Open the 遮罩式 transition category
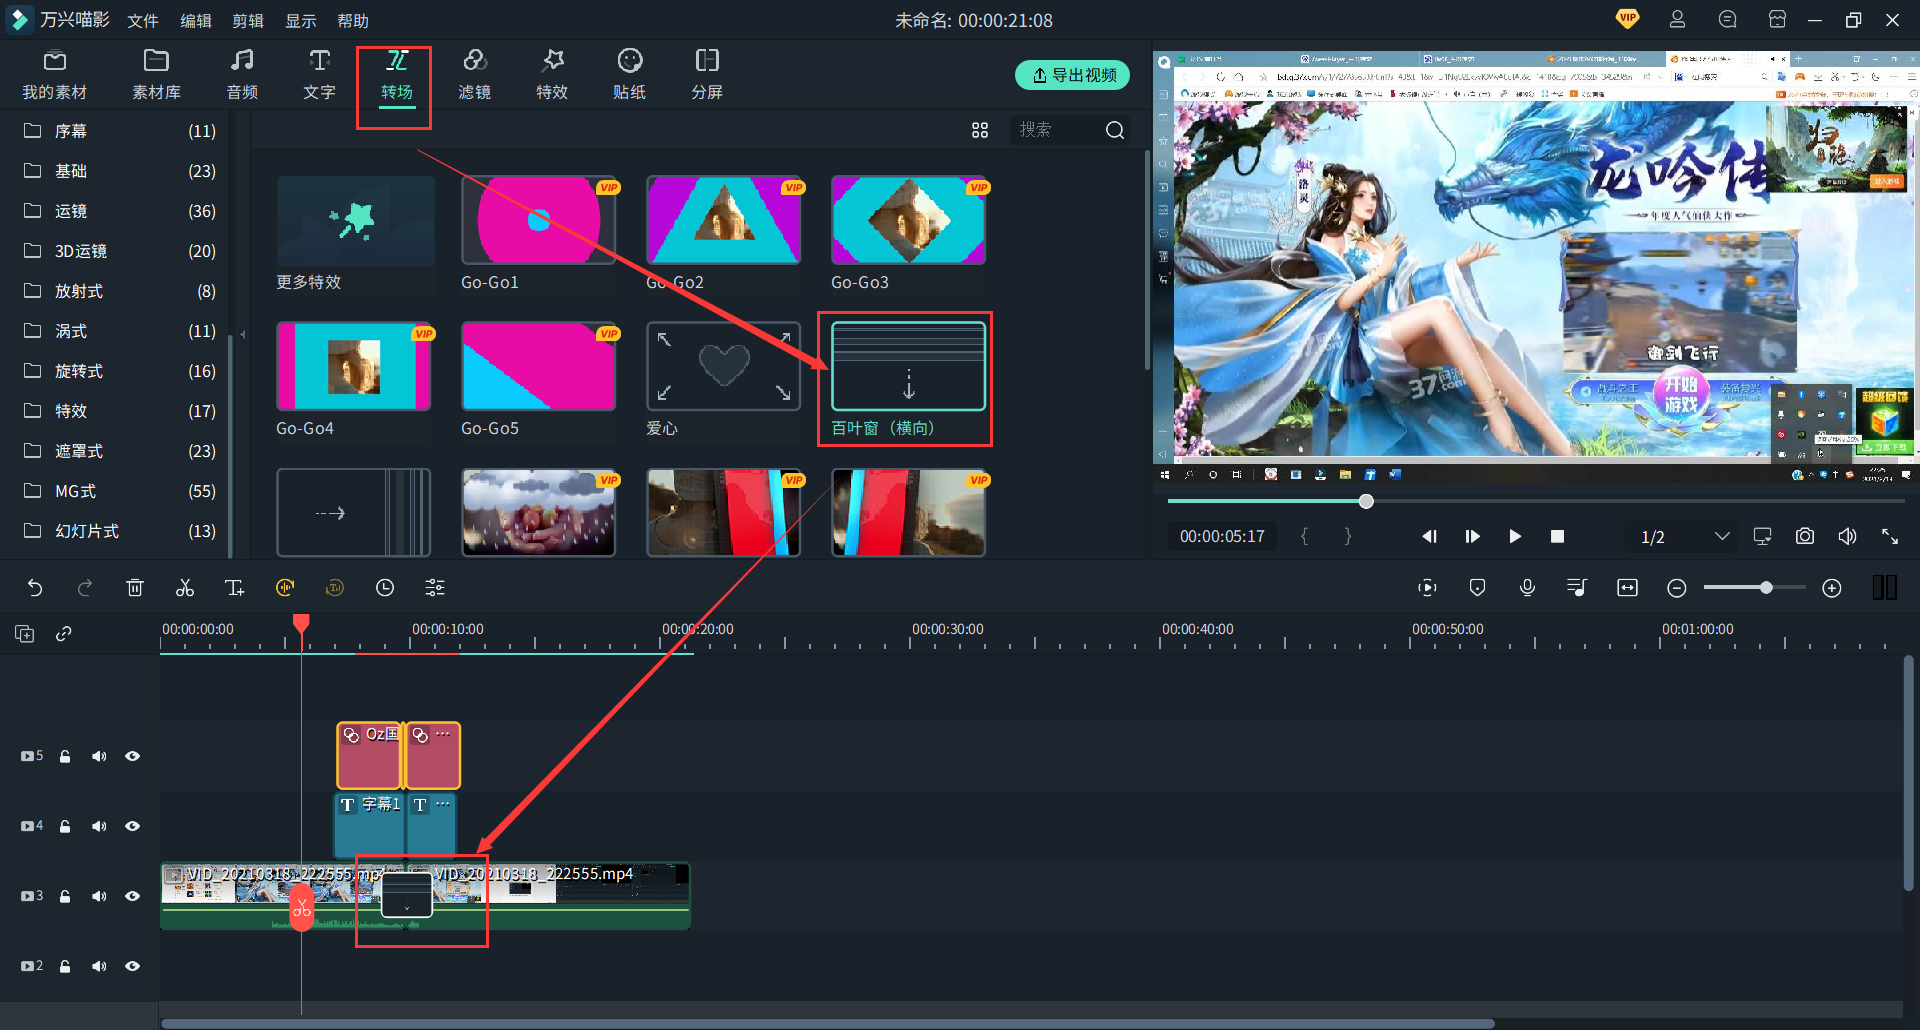The width and height of the screenshot is (1920, 1030). point(78,451)
